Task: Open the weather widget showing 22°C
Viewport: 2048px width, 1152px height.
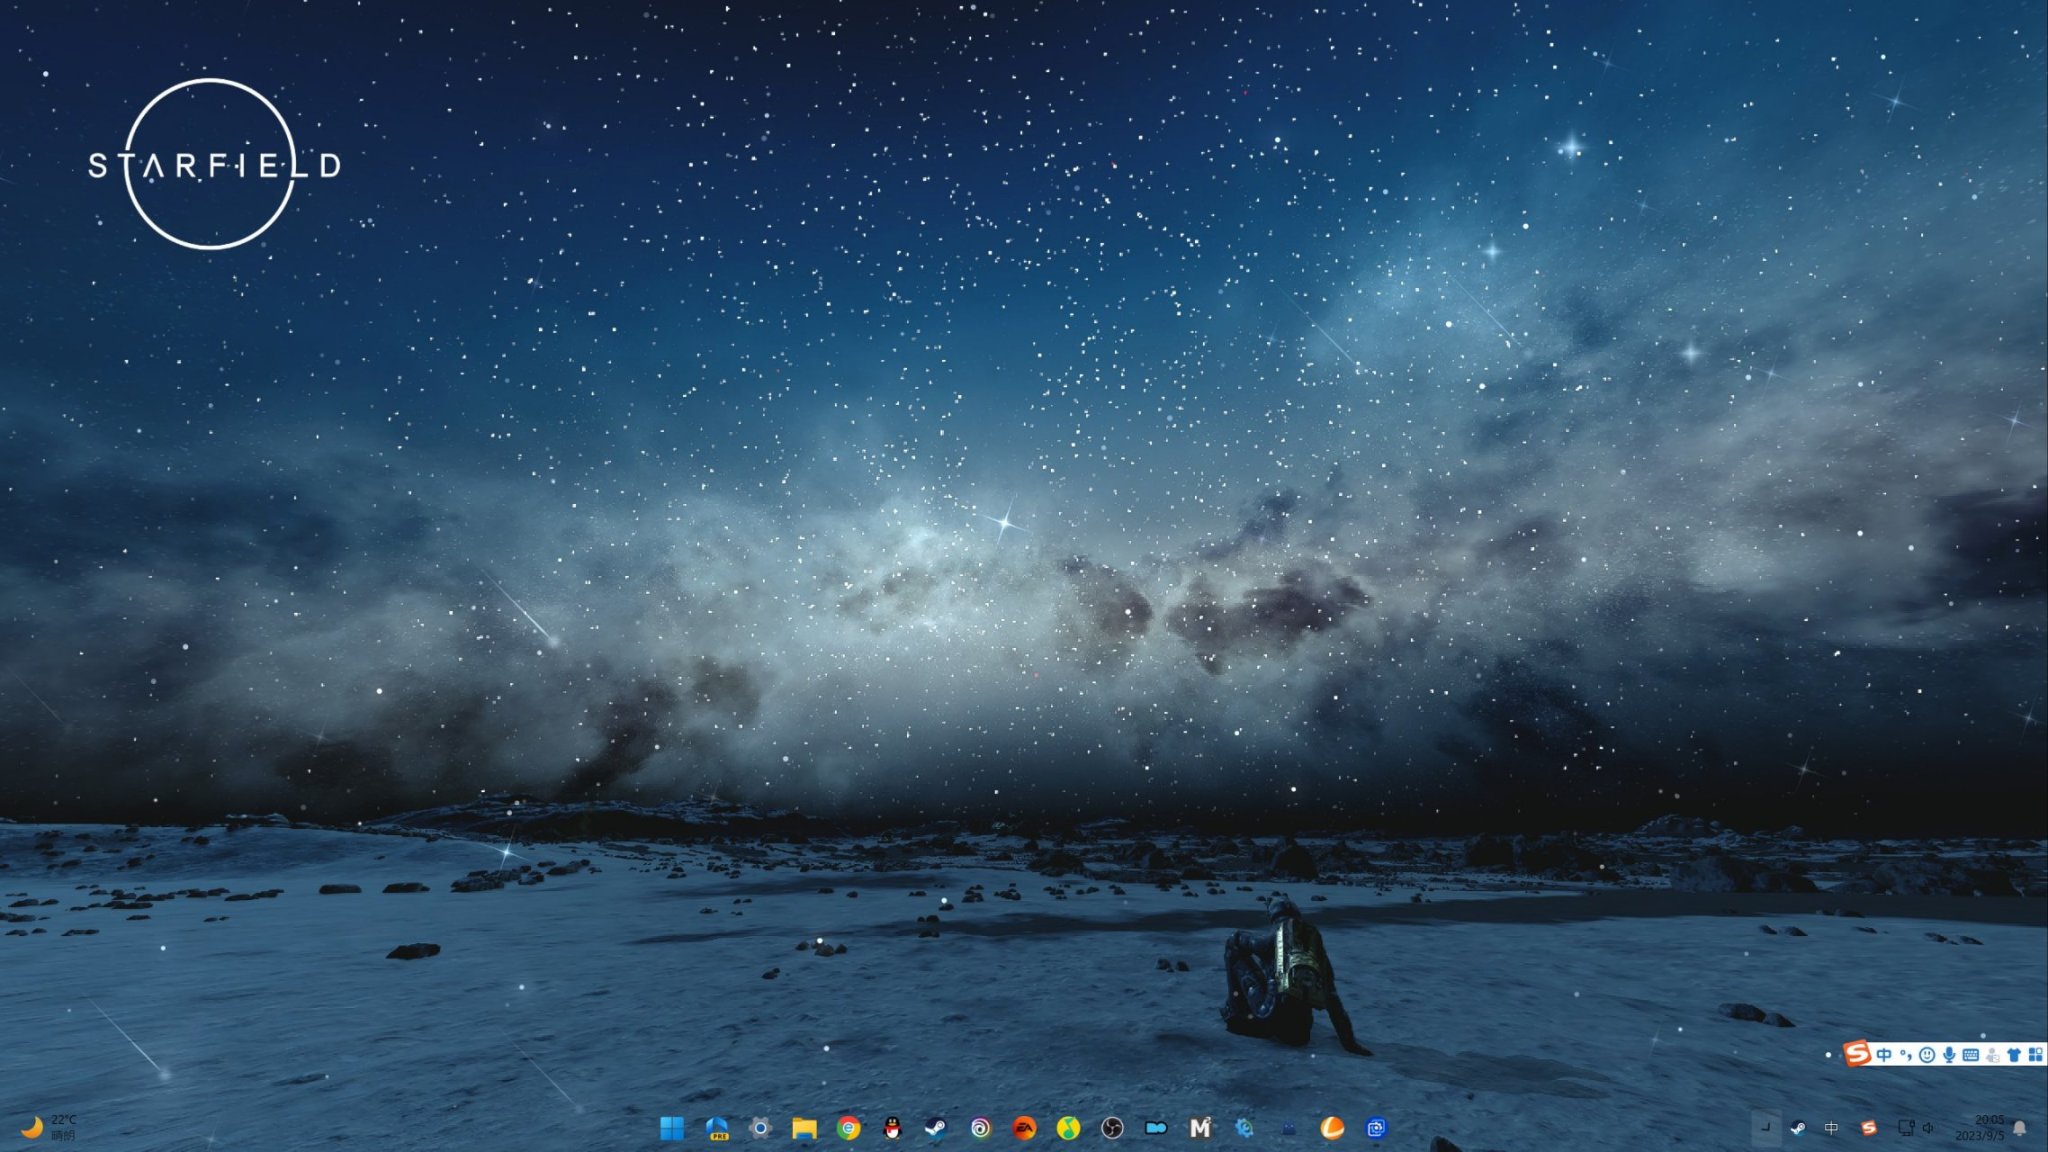Action: 48,1127
